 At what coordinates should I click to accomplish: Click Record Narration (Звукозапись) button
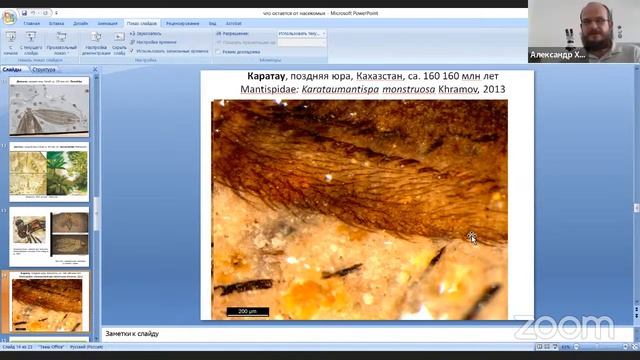click(146, 33)
